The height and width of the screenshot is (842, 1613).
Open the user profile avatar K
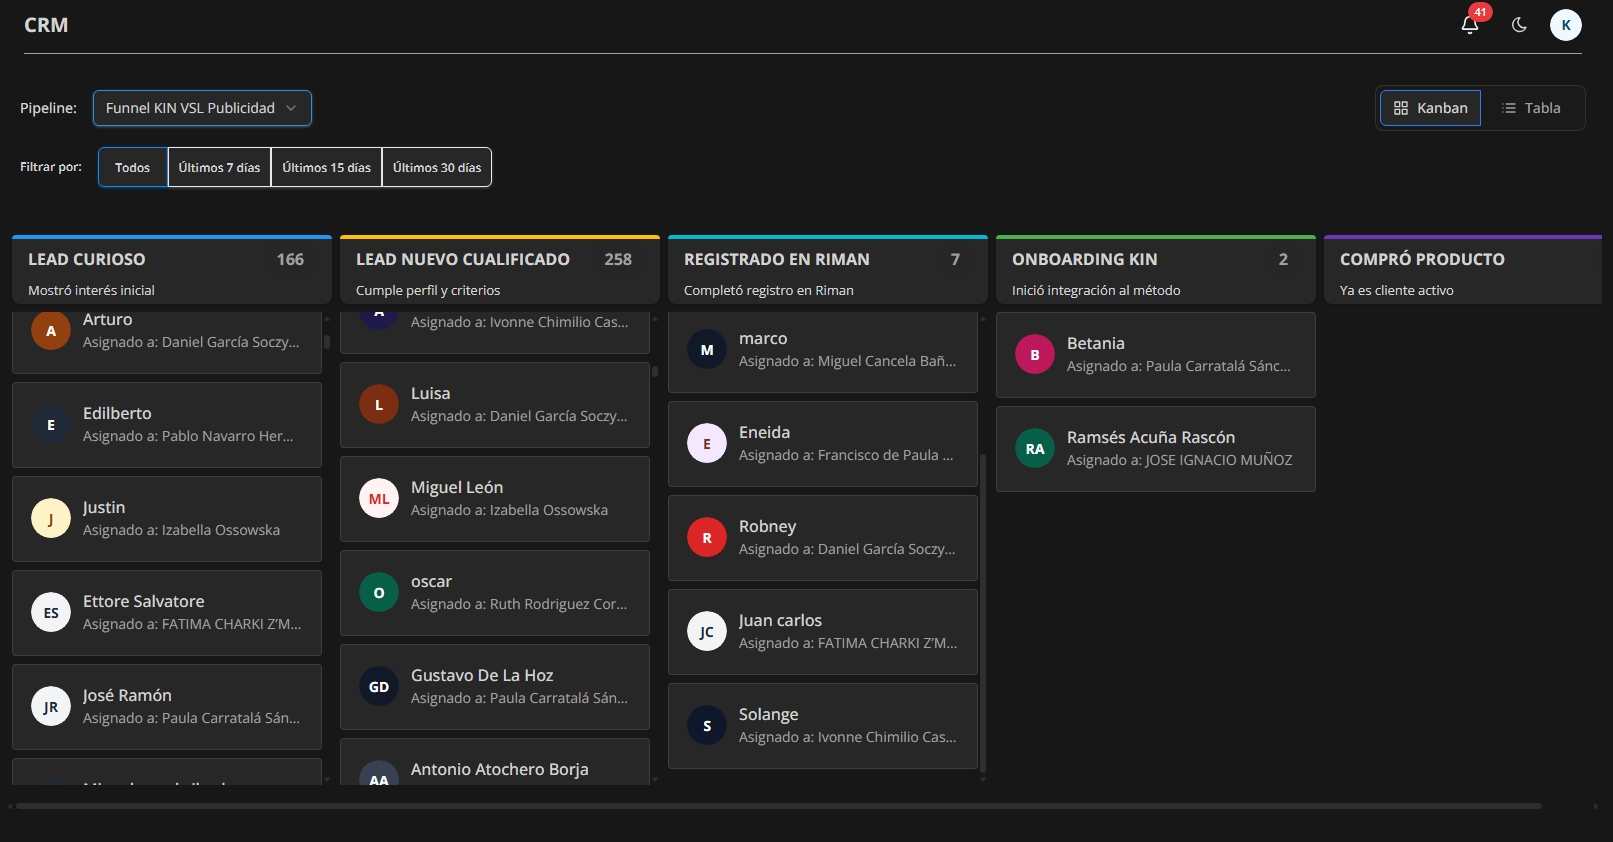pyautogui.click(x=1565, y=25)
